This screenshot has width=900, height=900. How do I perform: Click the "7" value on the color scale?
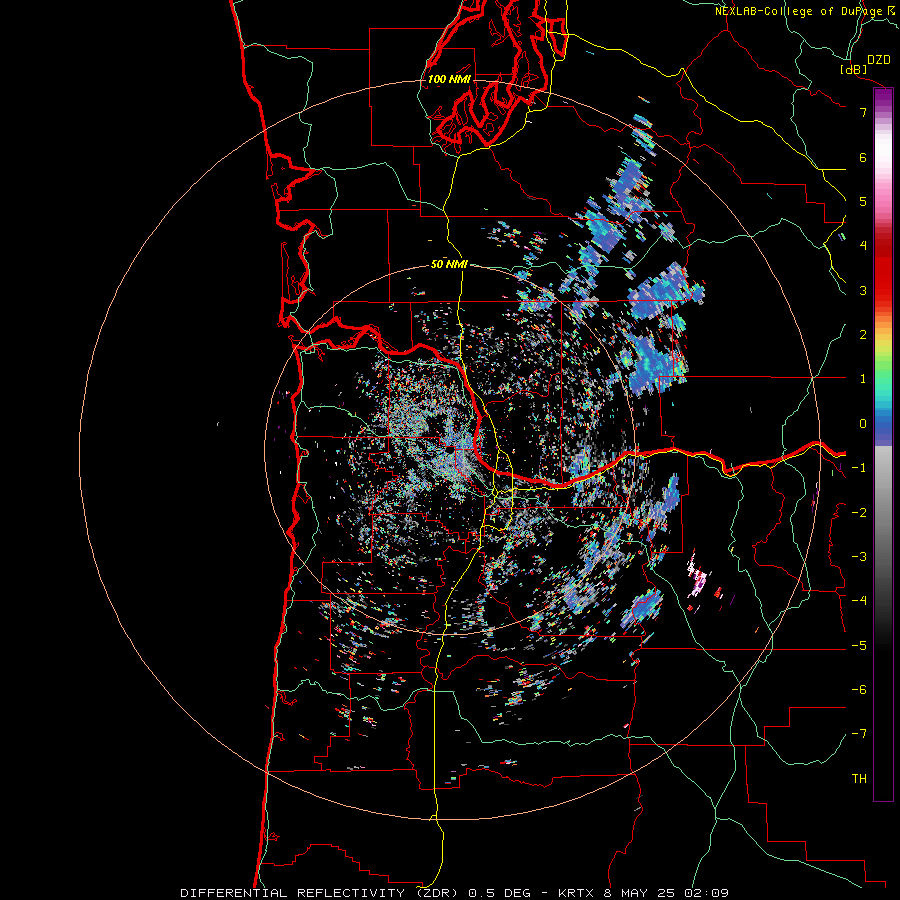pos(863,112)
